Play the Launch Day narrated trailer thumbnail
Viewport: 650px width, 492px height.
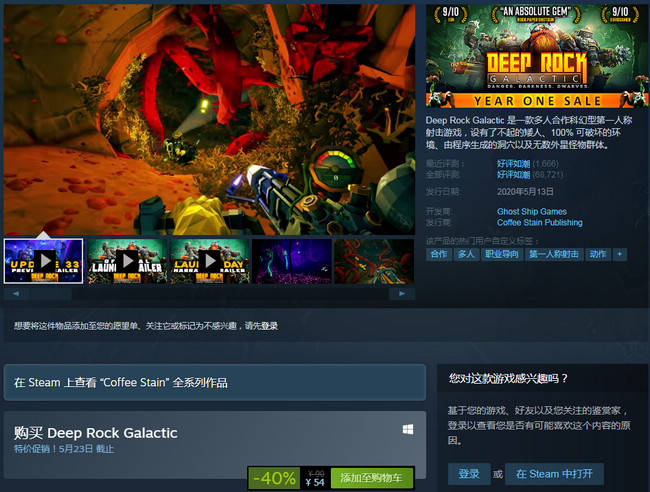coord(210,261)
